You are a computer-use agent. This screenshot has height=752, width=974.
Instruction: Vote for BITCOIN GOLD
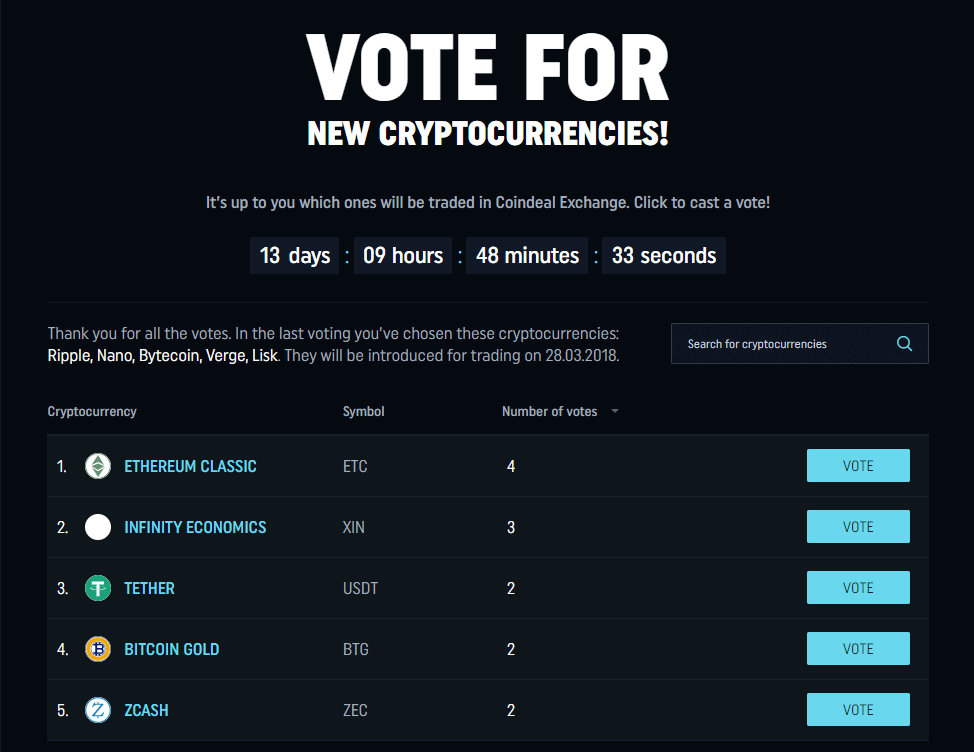click(x=857, y=648)
